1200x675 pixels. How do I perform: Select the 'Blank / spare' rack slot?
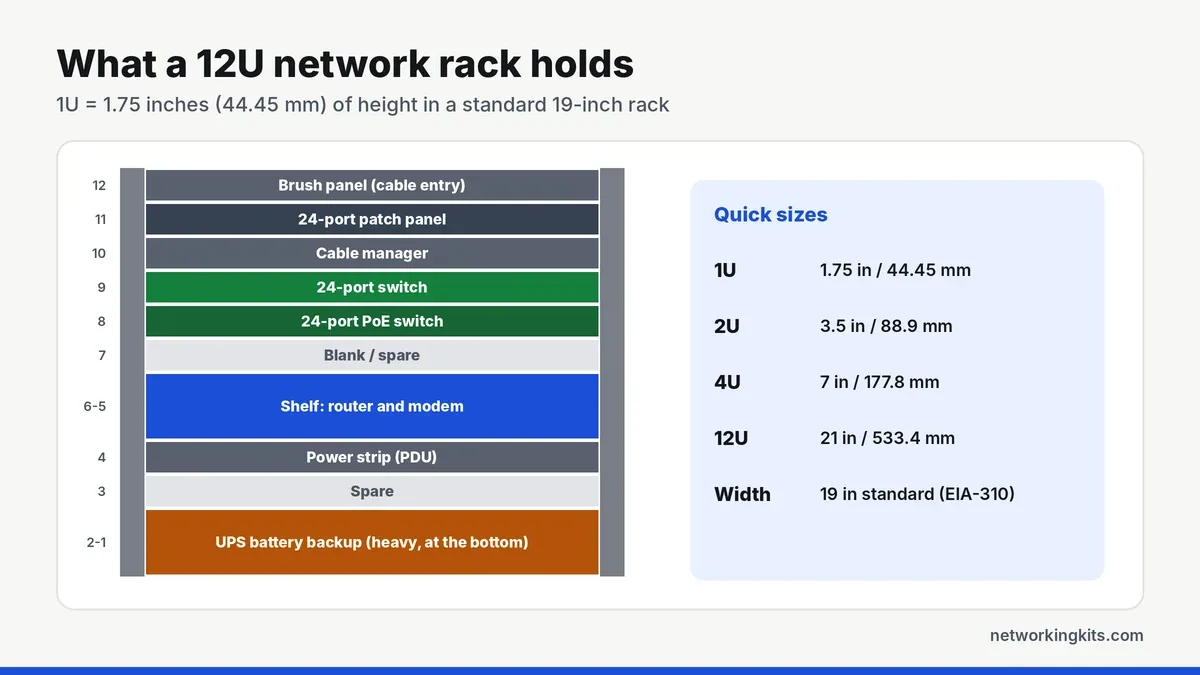[372, 355]
